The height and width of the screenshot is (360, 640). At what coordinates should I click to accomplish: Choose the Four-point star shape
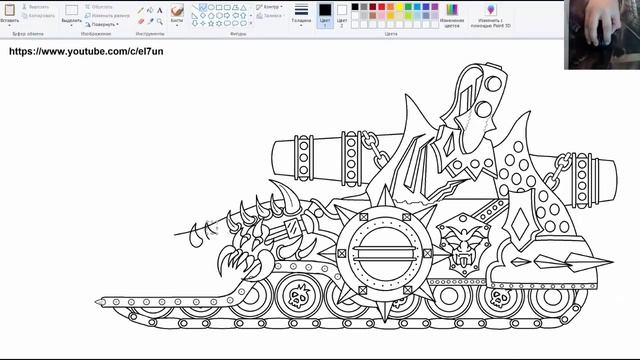(x=203, y=23)
